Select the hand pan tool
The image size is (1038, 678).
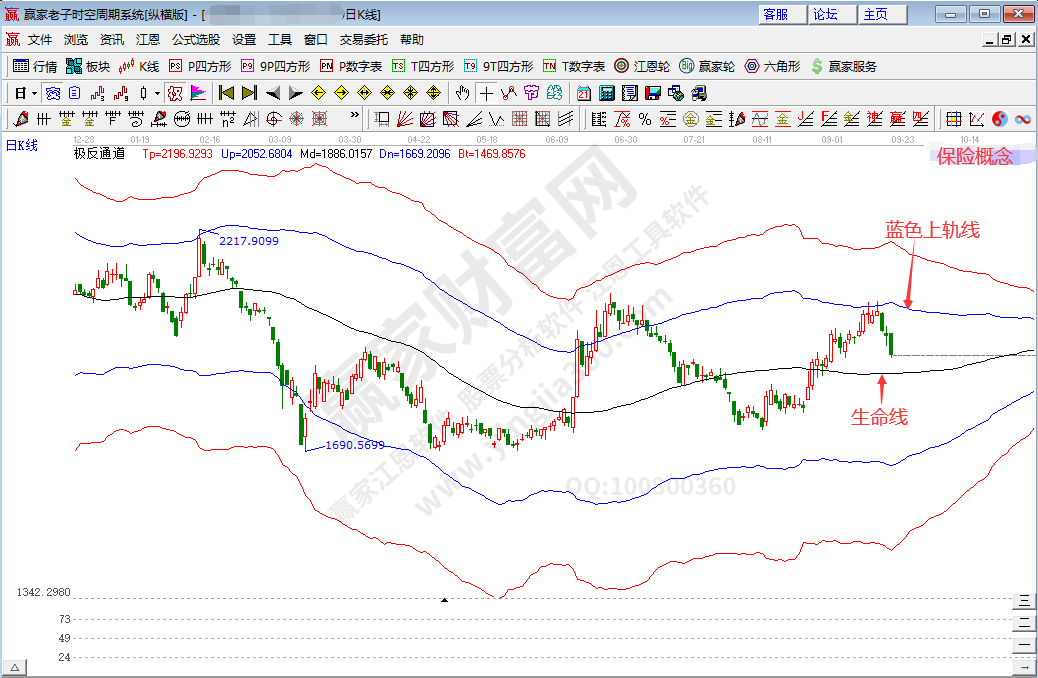point(462,93)
